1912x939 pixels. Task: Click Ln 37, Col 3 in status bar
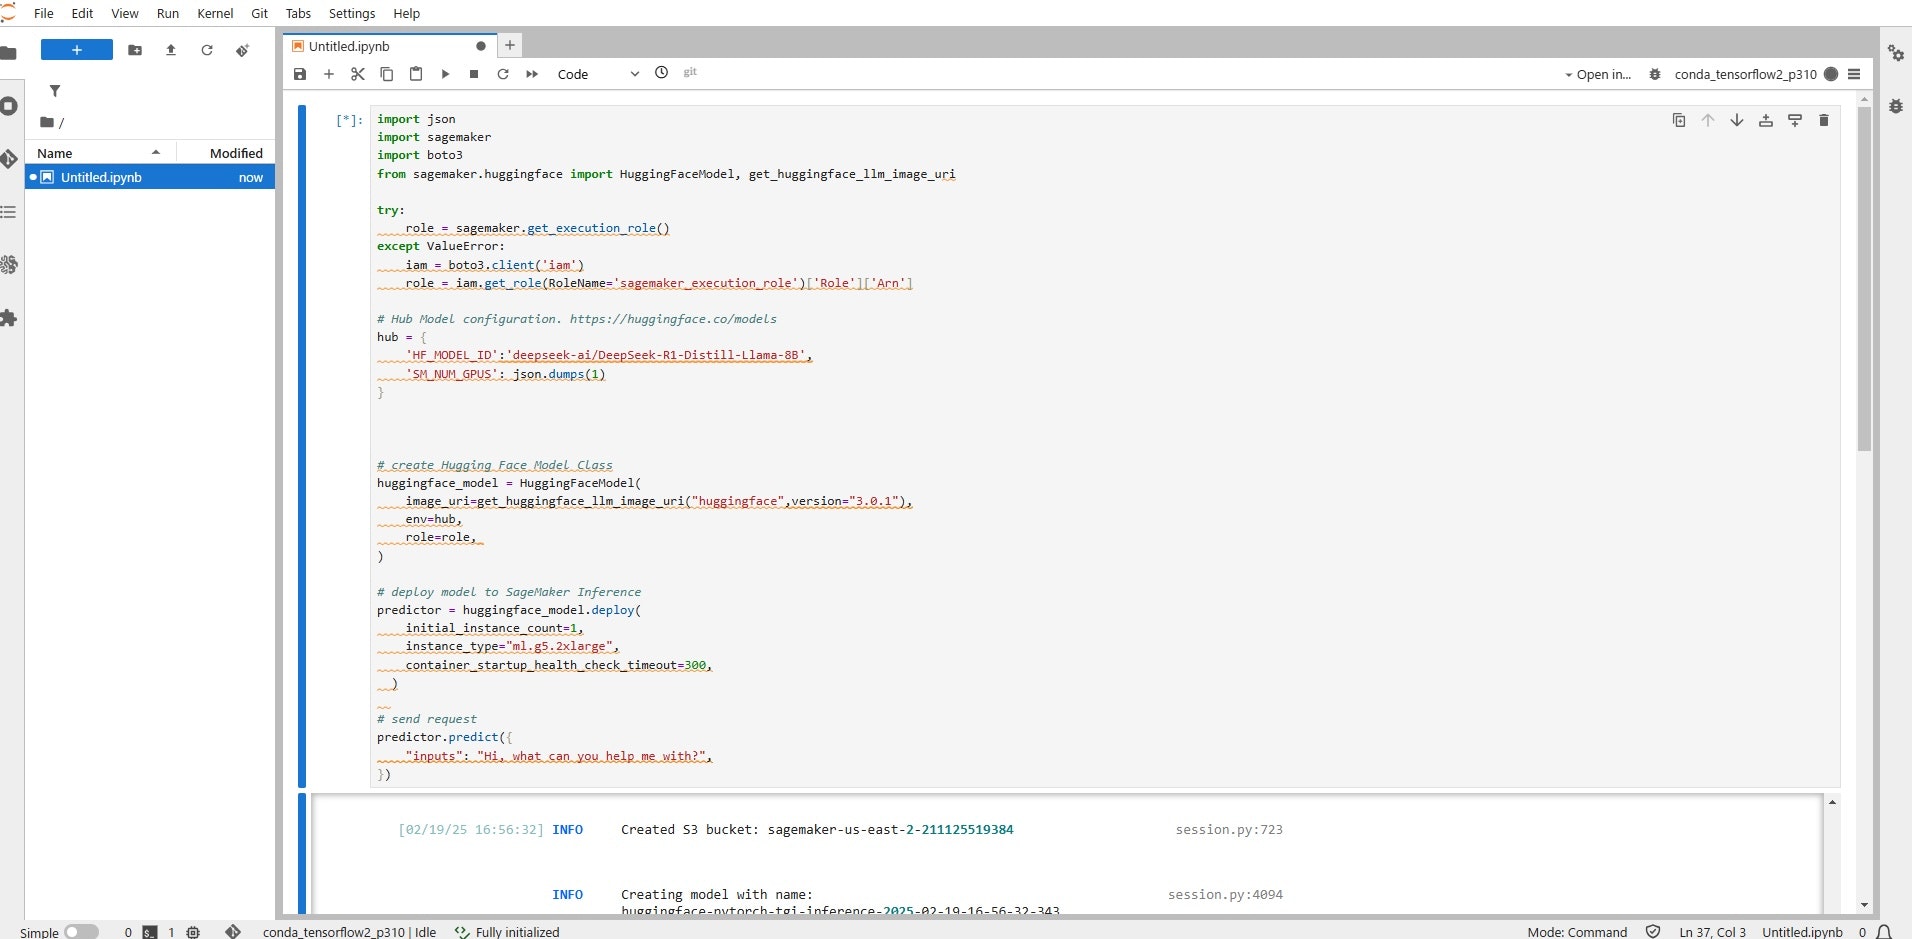pos(1712,932)
